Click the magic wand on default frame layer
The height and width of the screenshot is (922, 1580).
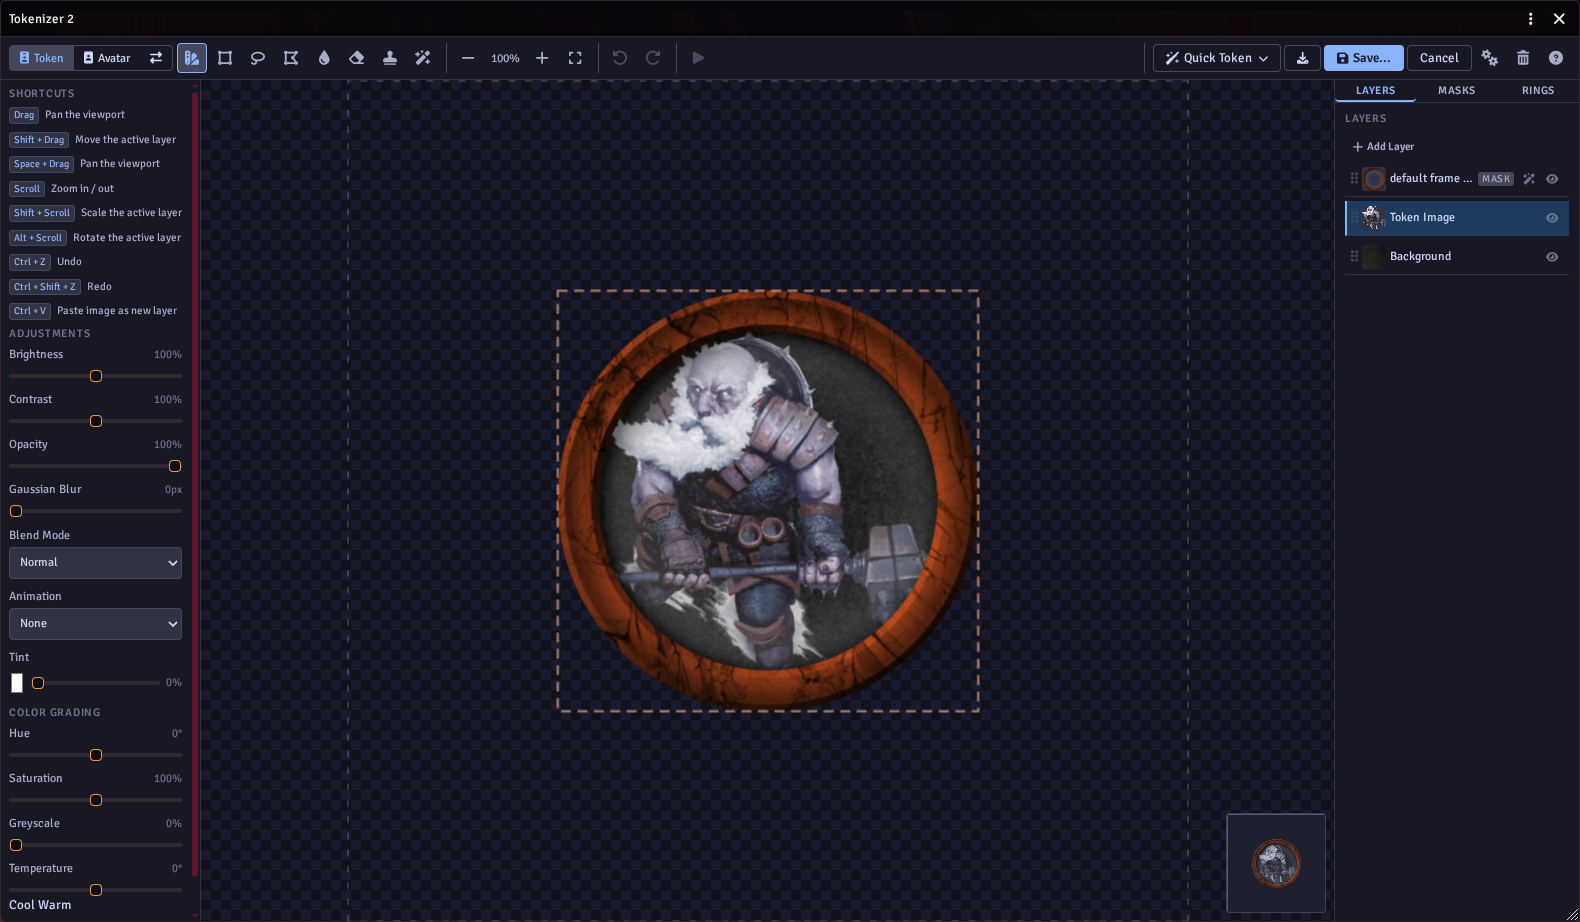click(x=1529, y=179)
